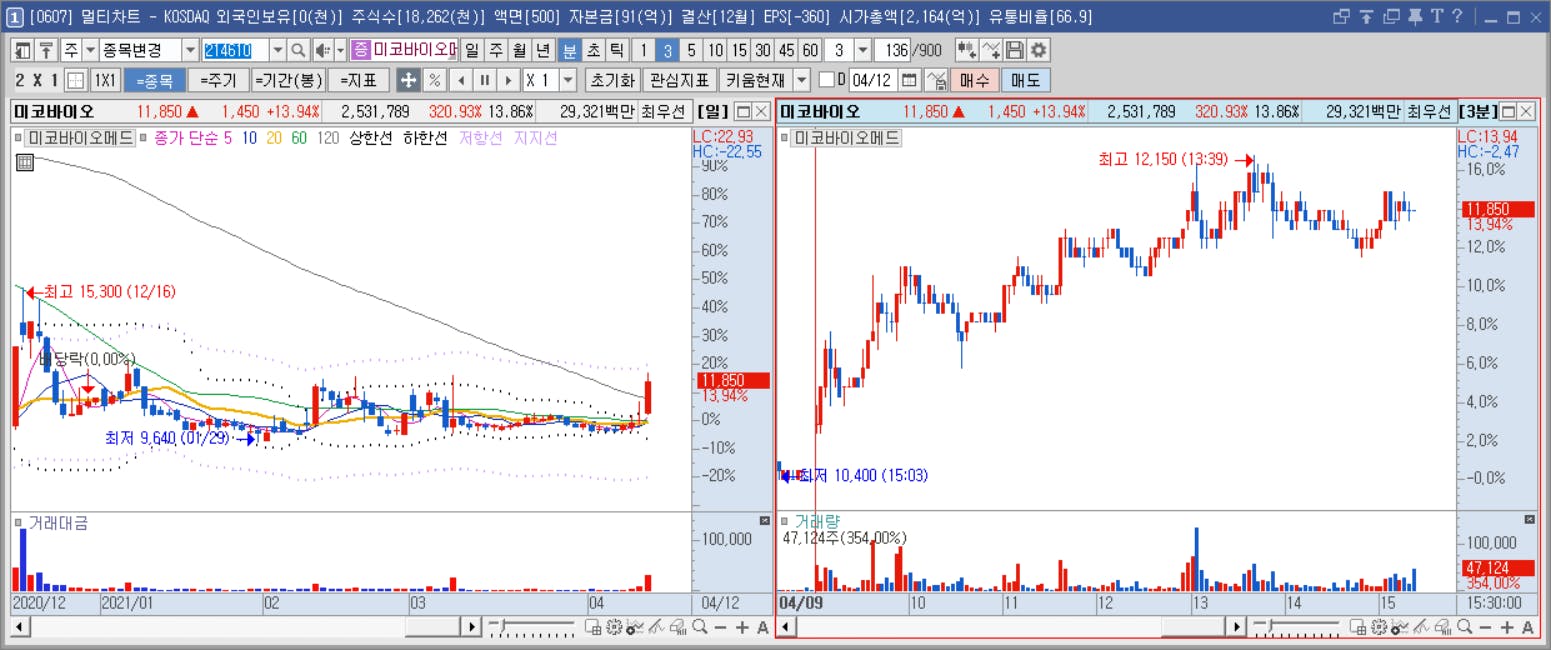Switch to the 일 daily period tab
Screen dimensions: 1551x650
471,50
